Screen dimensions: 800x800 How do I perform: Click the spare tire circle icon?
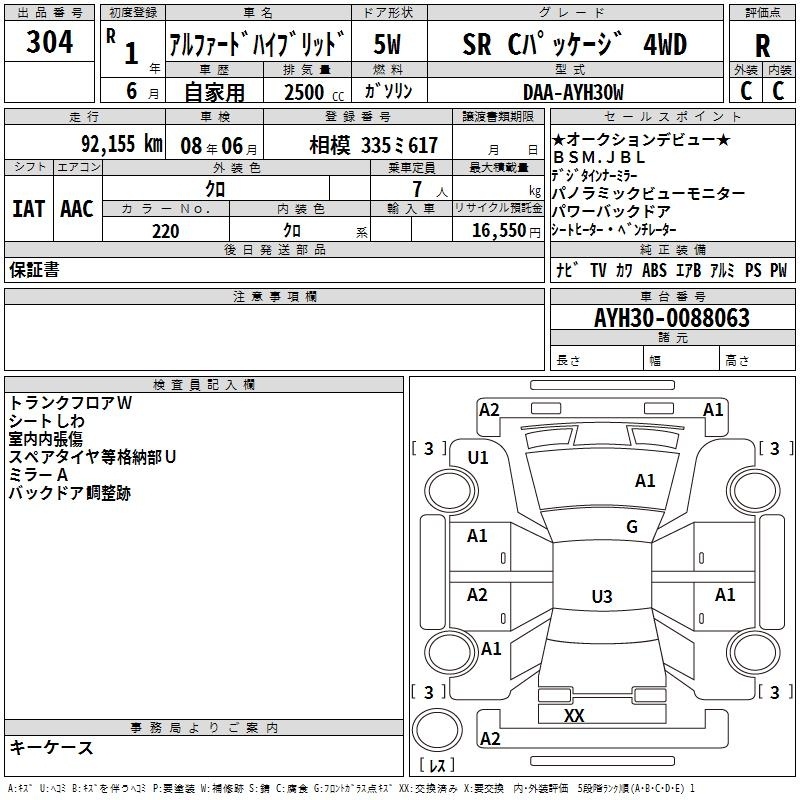pyautogui.click(x=436, y=730)
